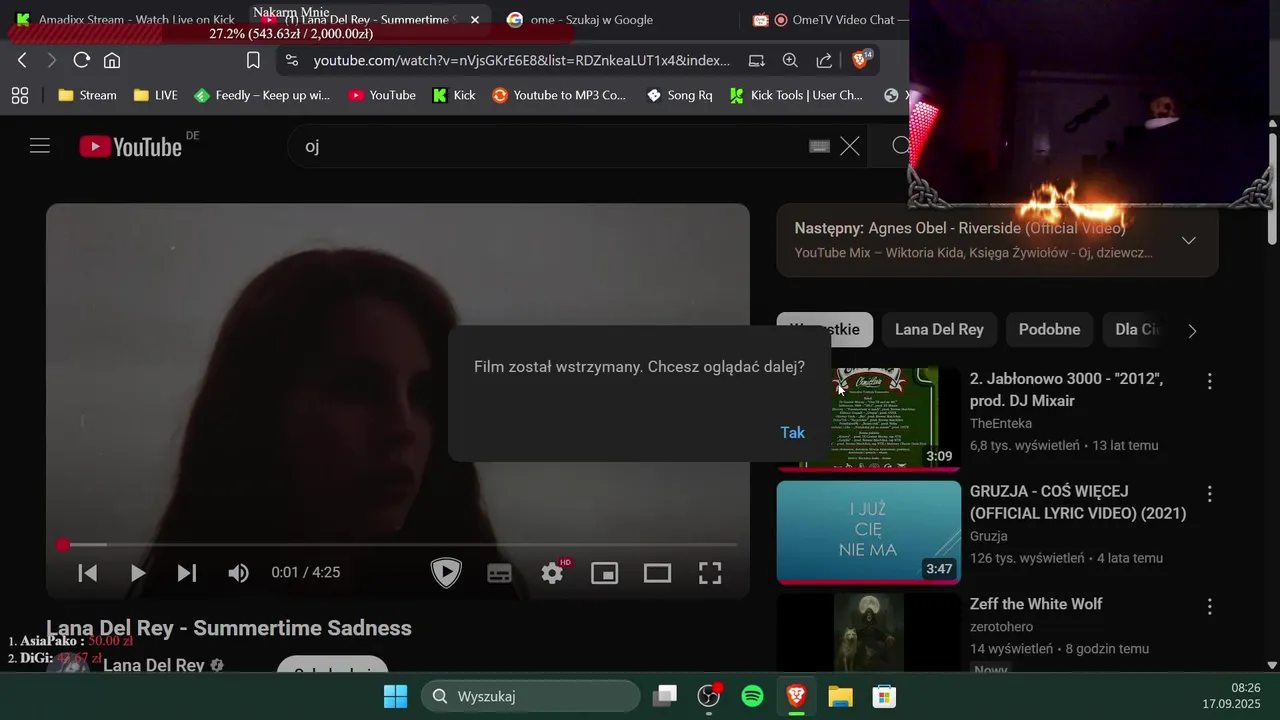Open Microsoft Store from the taskbar
Image resolution: width=1280 pixels, height=720 pixels.
click(x=883, y=696)
